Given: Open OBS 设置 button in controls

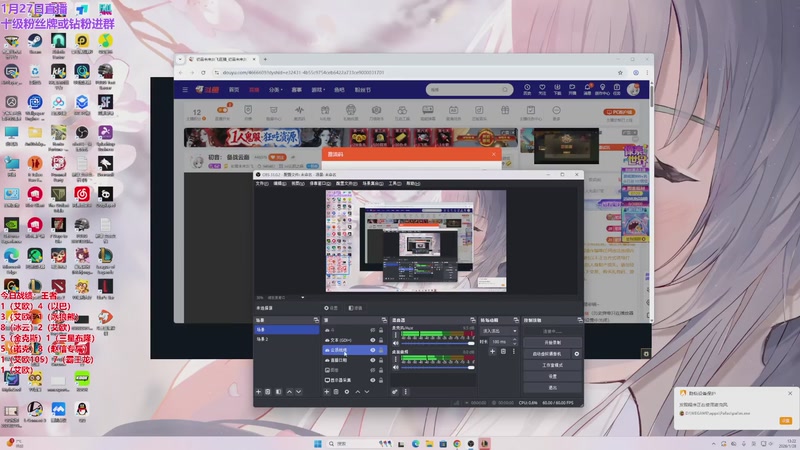Looking at the screenshot, I should click(553, 377).
